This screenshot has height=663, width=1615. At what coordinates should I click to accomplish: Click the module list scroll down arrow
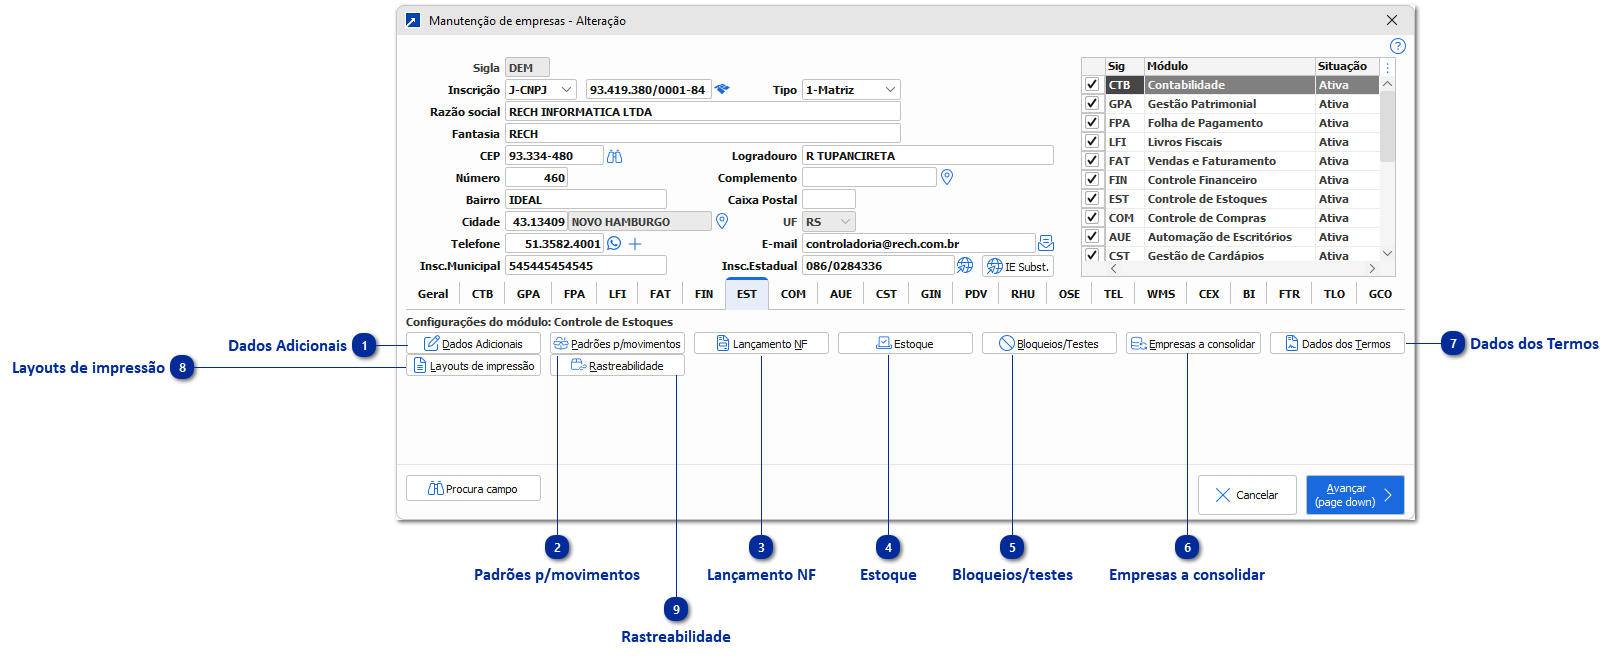point(1387,254)
